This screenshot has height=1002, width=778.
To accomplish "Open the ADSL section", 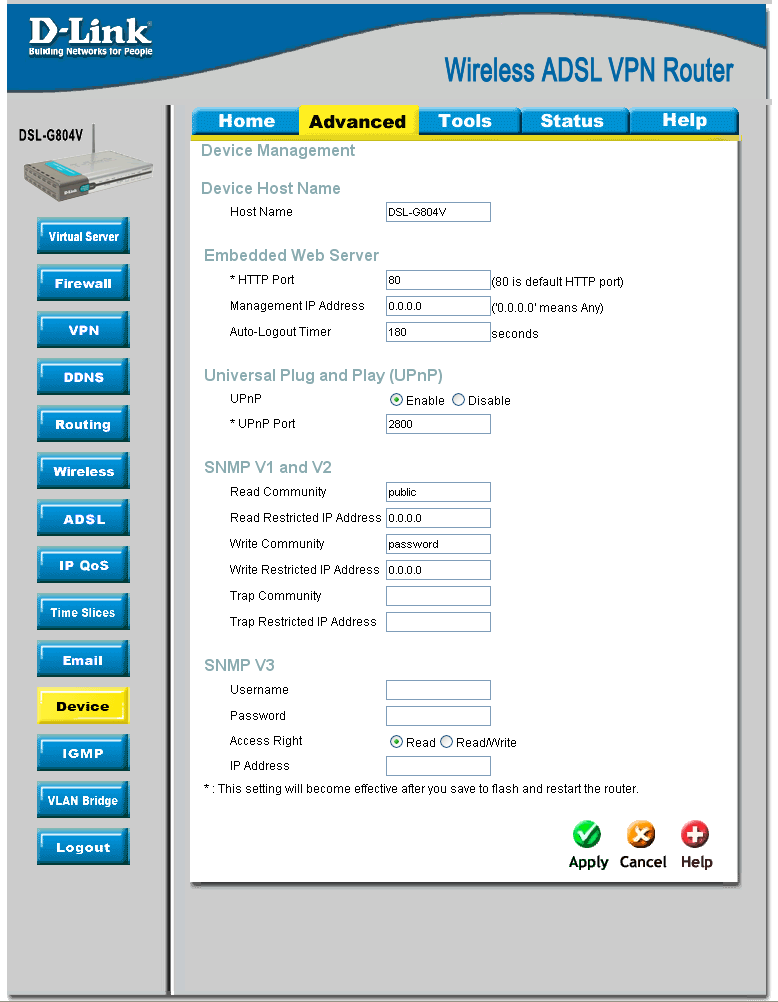I will (x=83, y=518).
